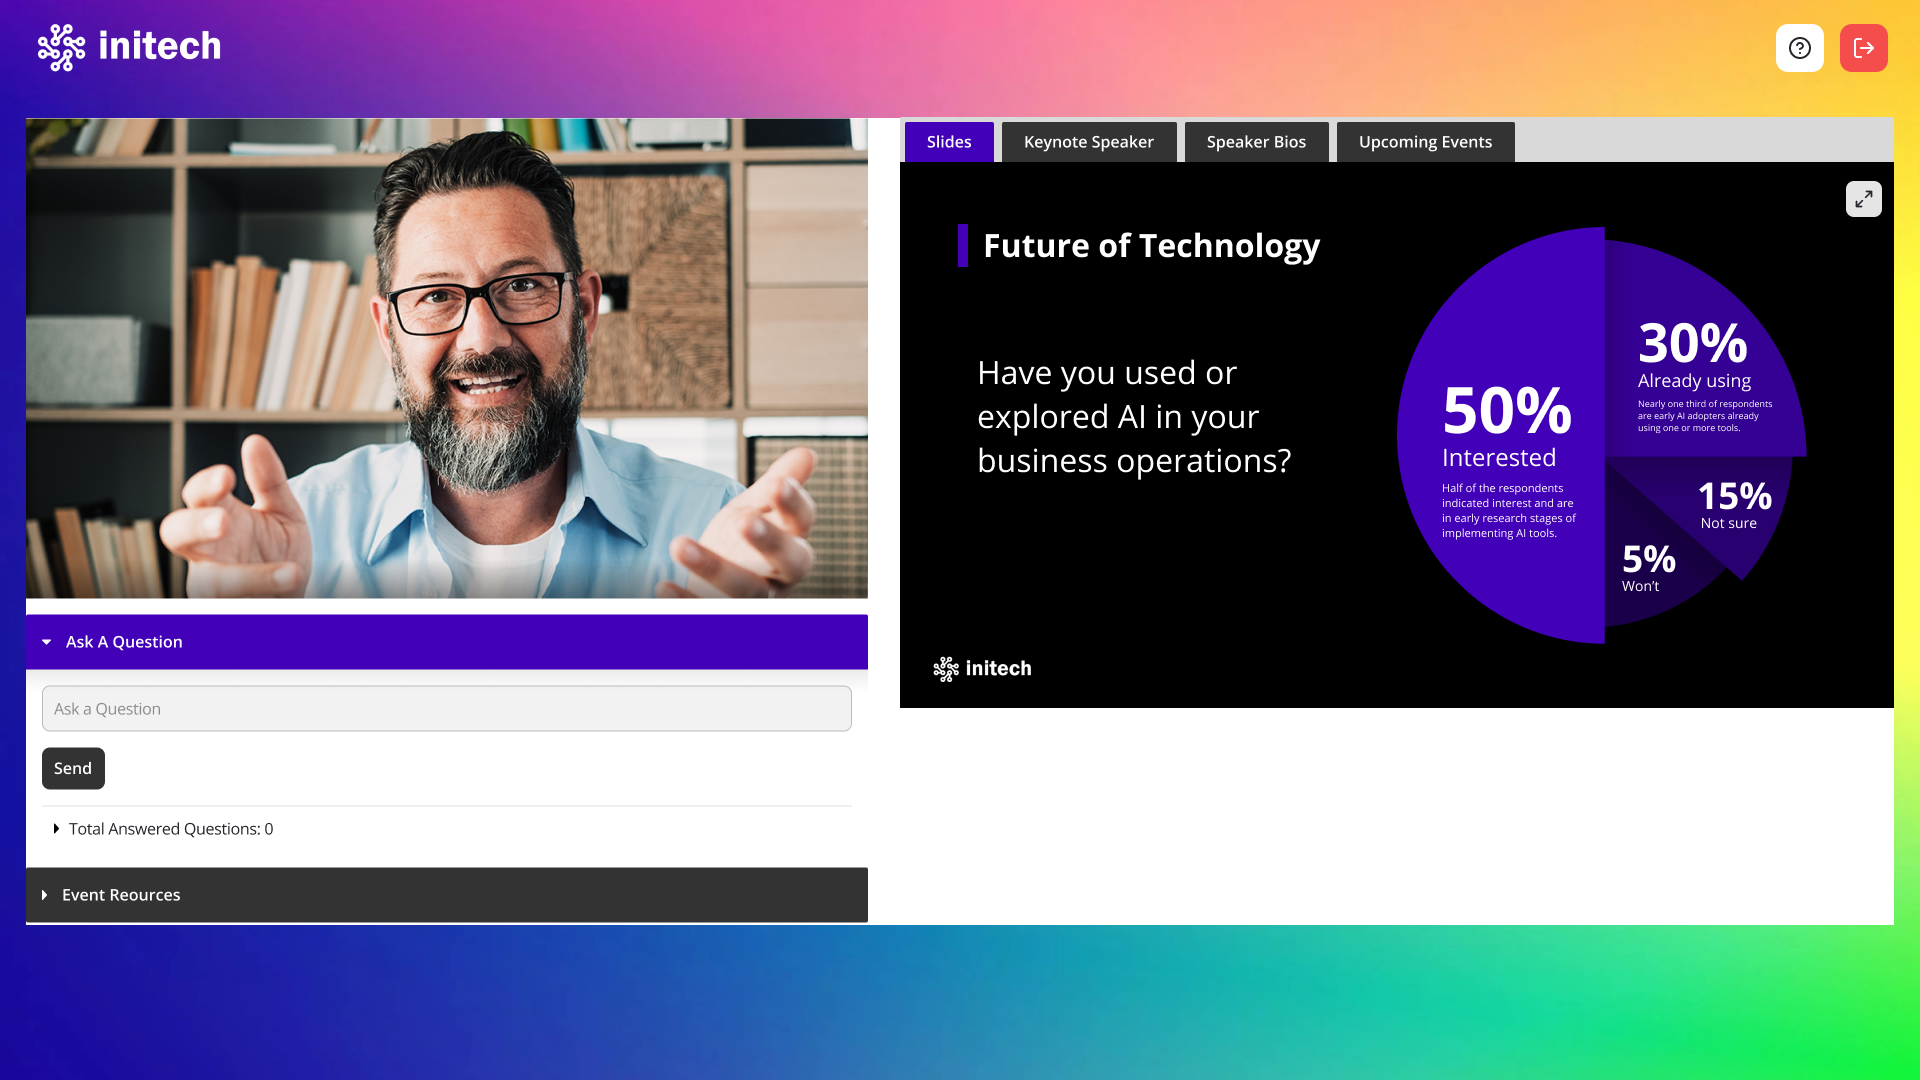Click the Speaker Bios tab
The image size is (1920, 1080).
[1255, 141]
